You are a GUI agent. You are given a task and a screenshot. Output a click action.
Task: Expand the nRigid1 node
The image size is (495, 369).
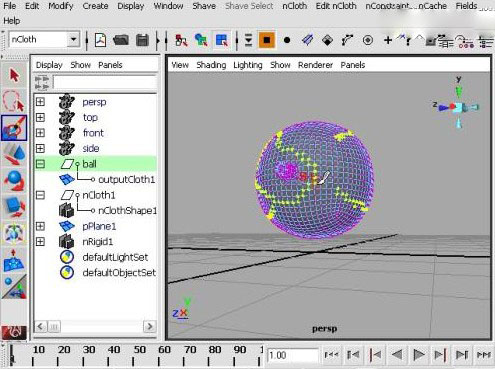40,241
